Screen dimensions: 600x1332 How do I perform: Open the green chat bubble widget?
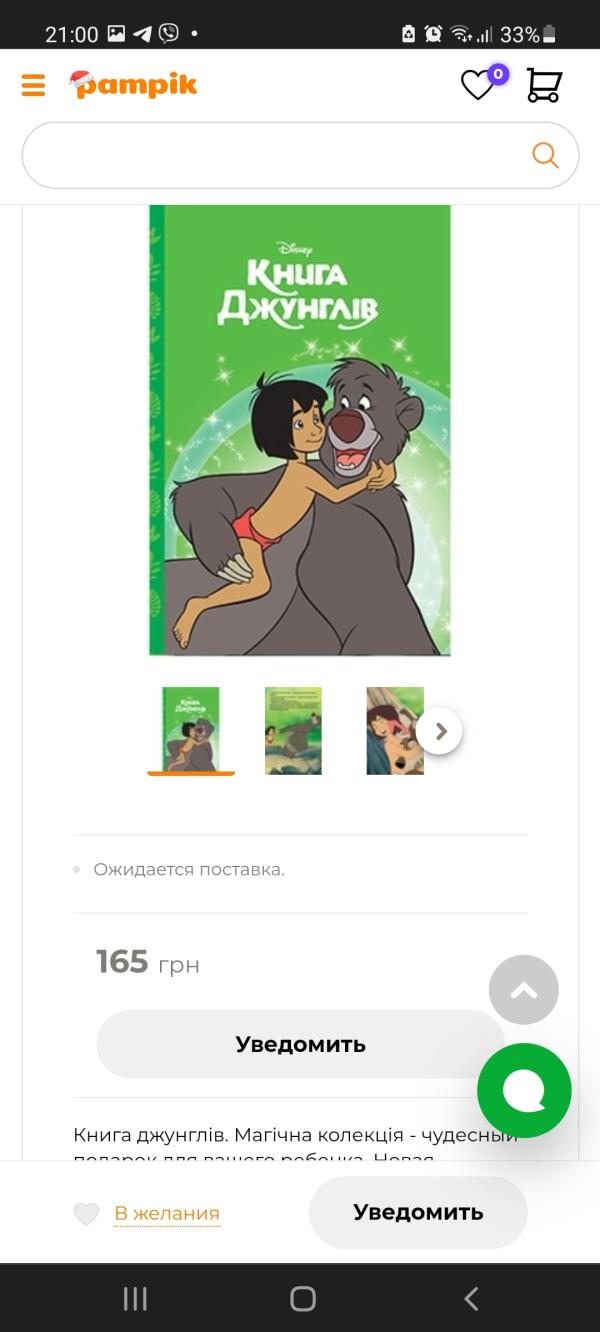point(524,1090)
